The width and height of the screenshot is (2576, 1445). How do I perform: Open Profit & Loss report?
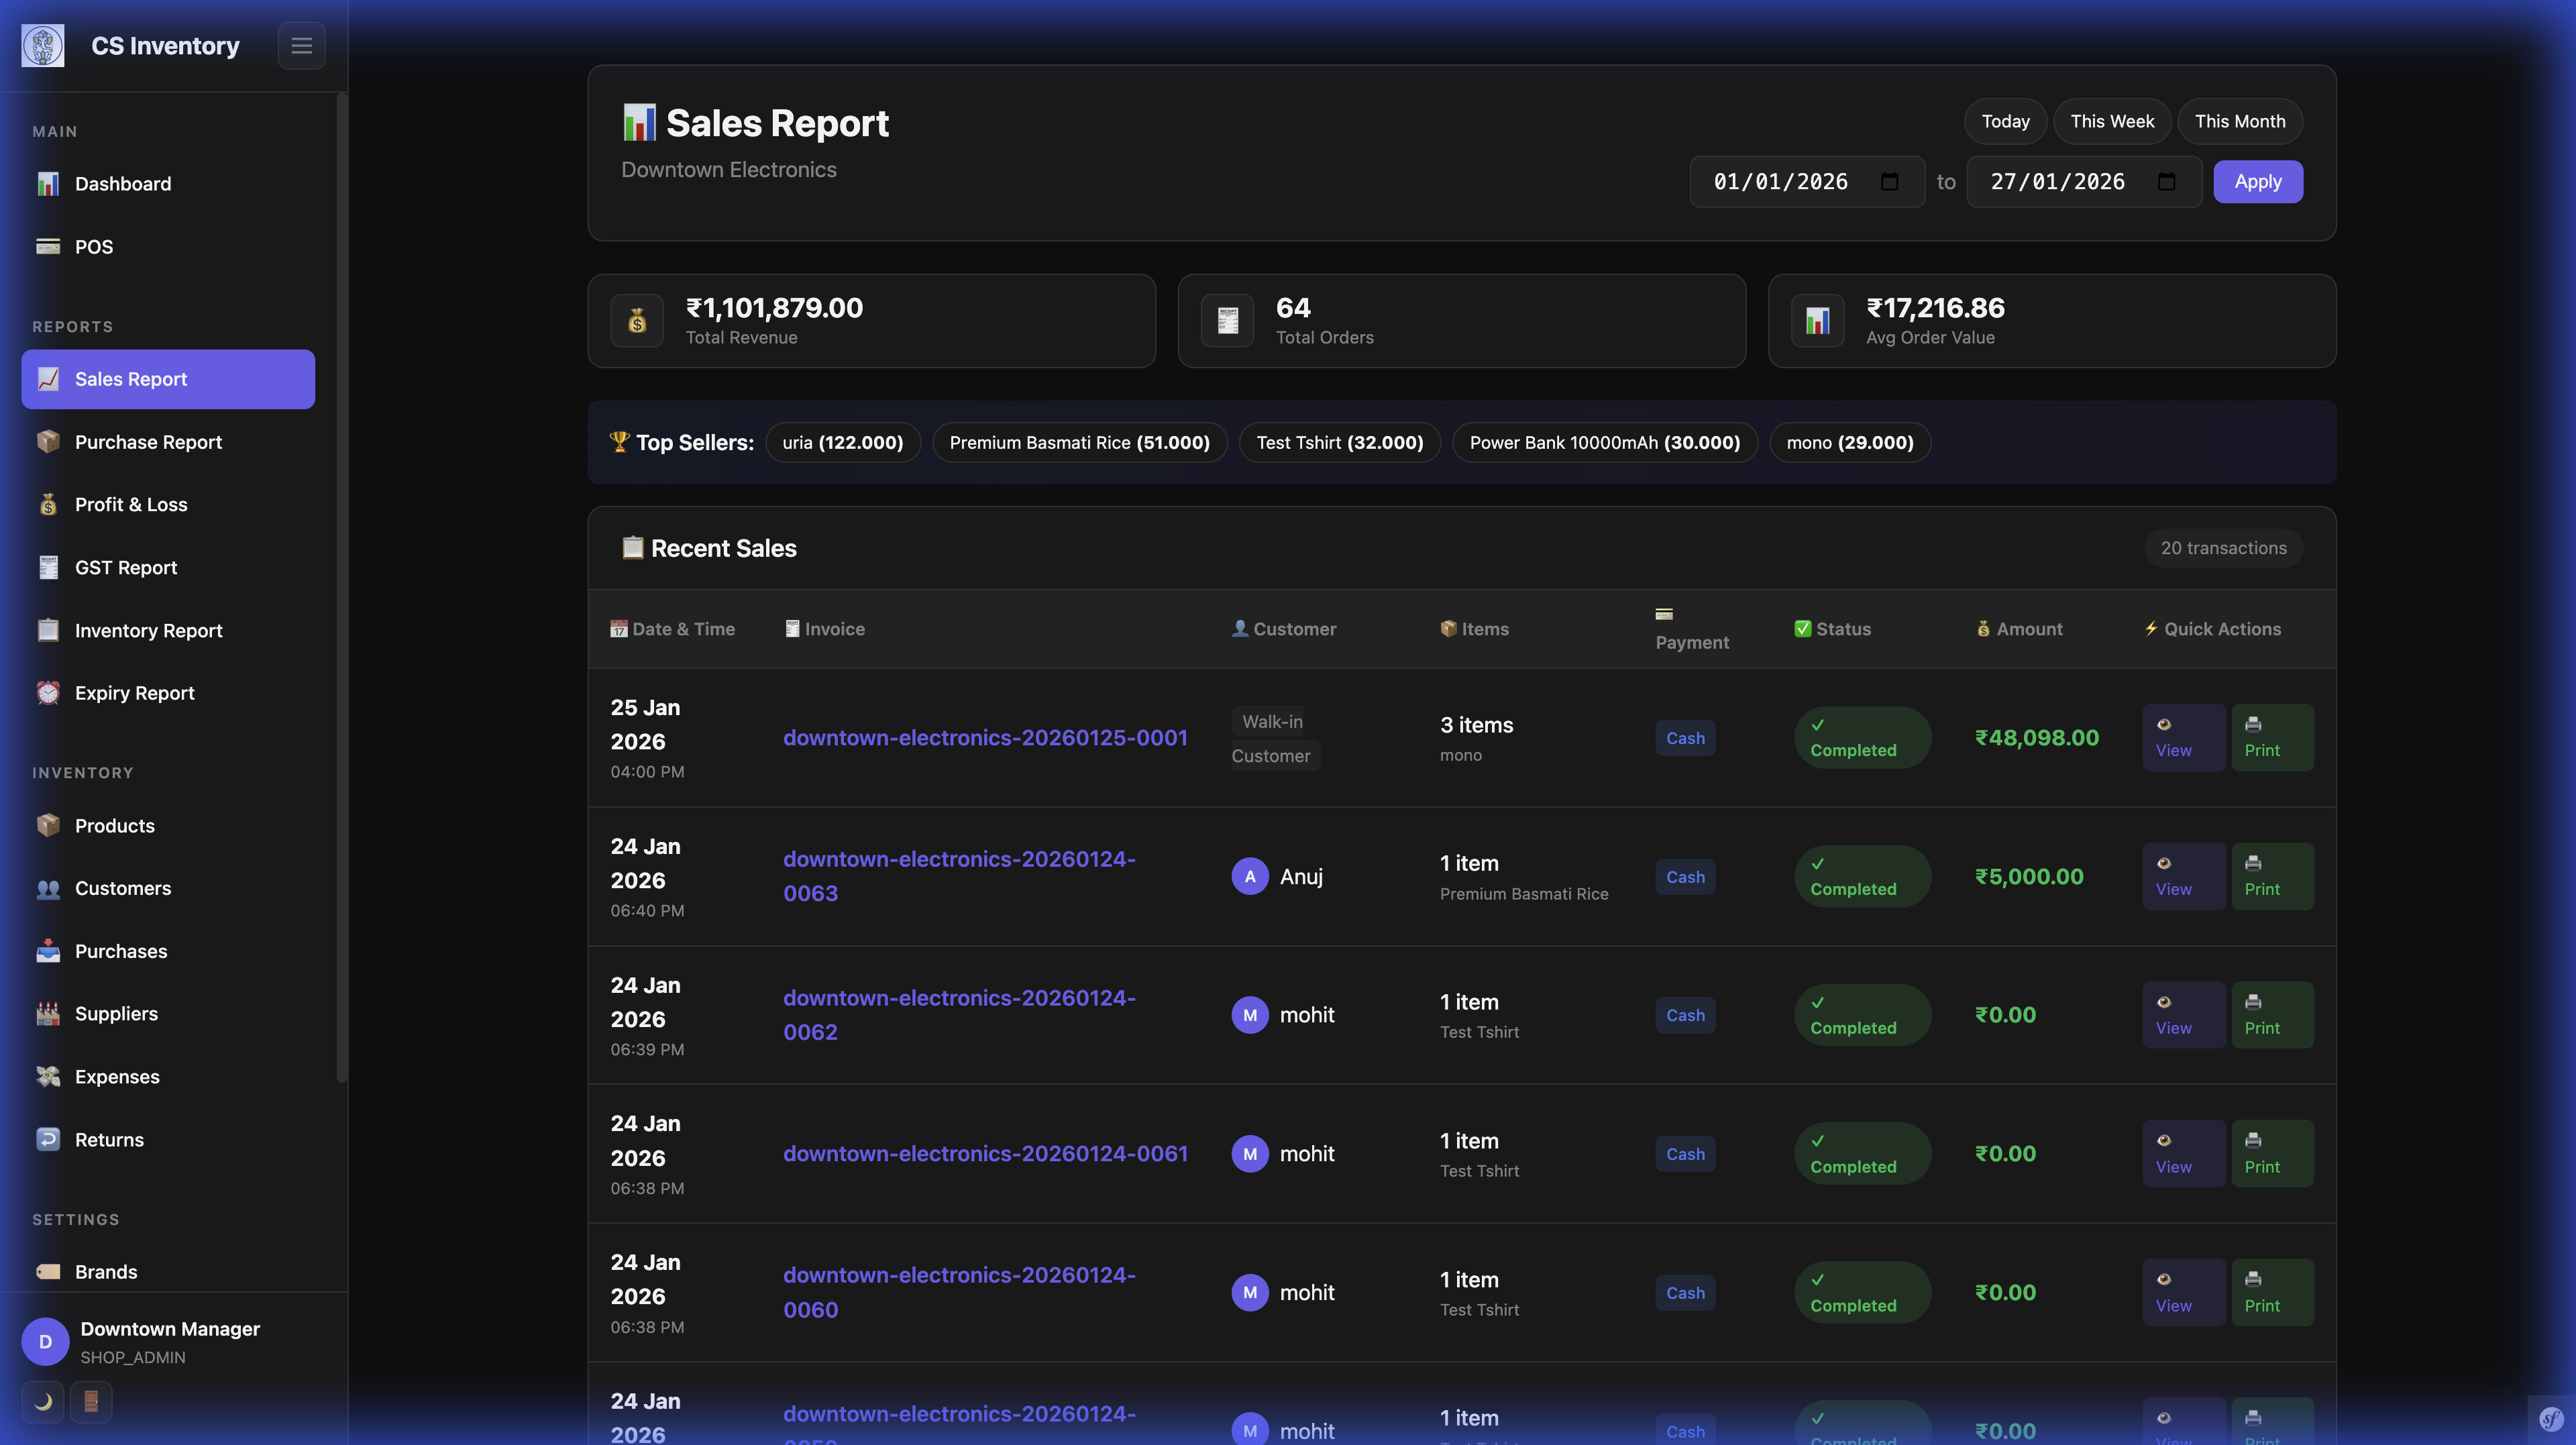(x=168, y=505)
